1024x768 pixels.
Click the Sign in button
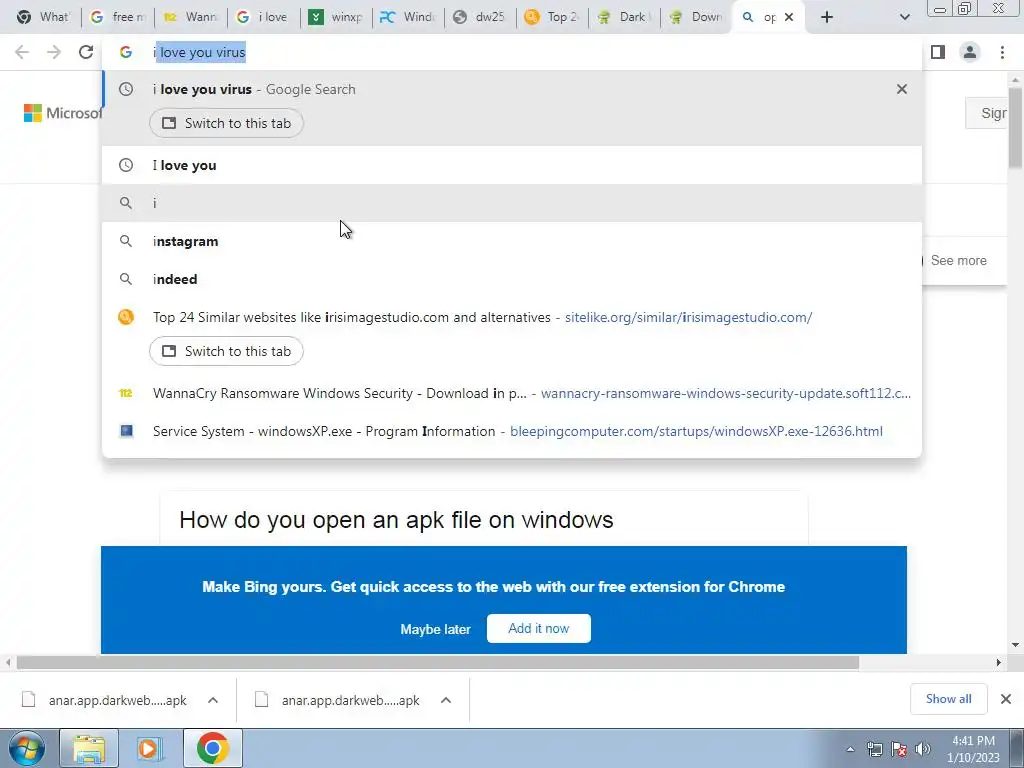988,113
